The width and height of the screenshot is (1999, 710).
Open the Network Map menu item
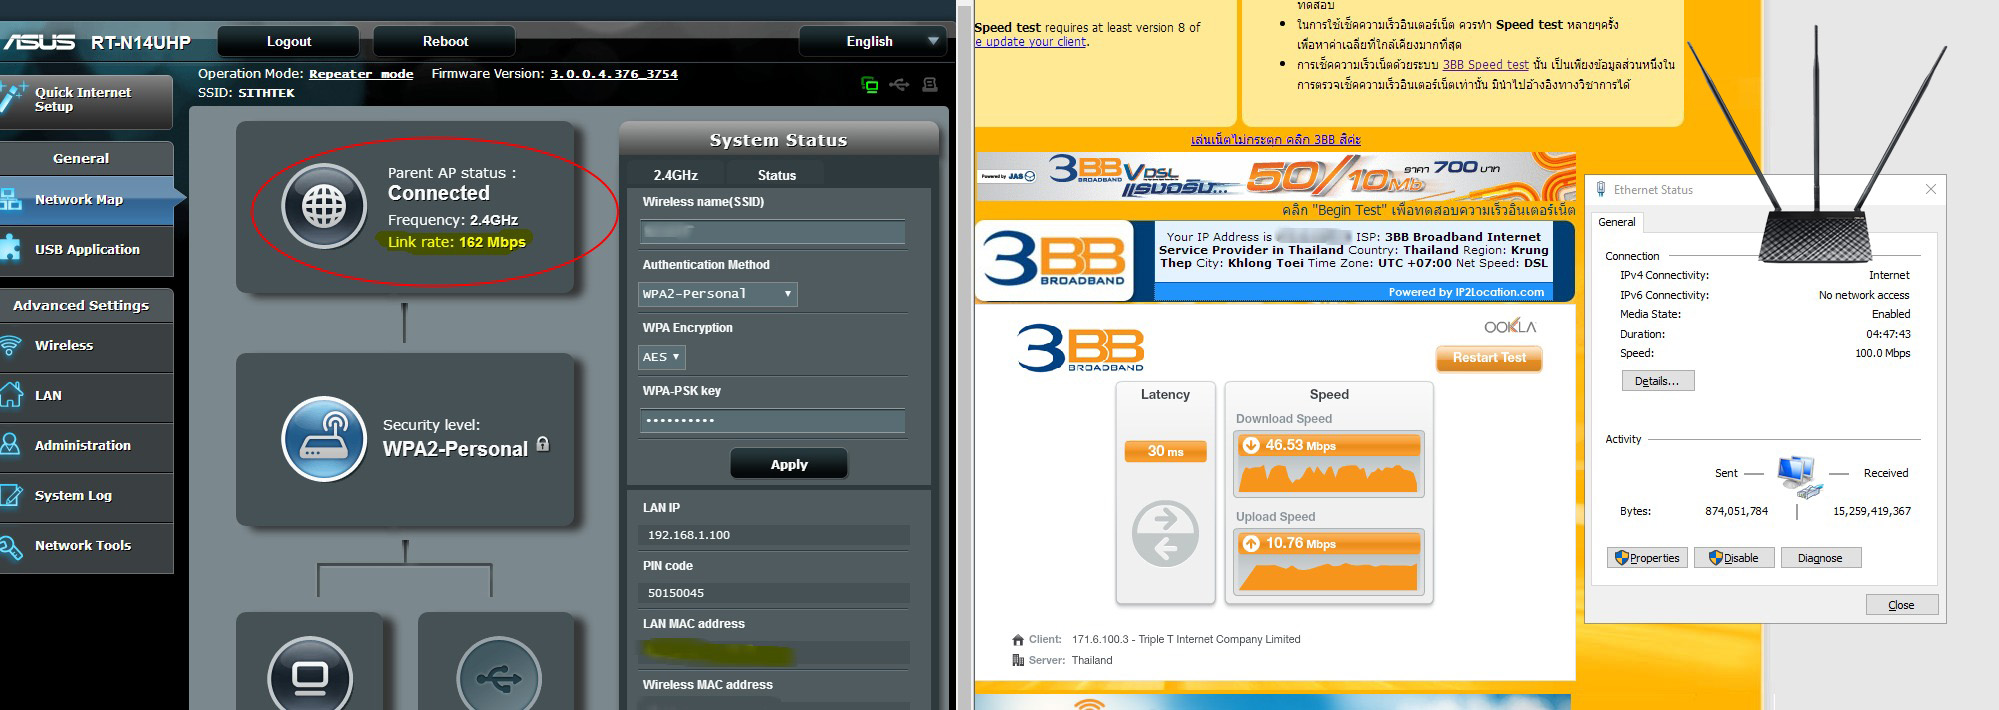[86, 200]
